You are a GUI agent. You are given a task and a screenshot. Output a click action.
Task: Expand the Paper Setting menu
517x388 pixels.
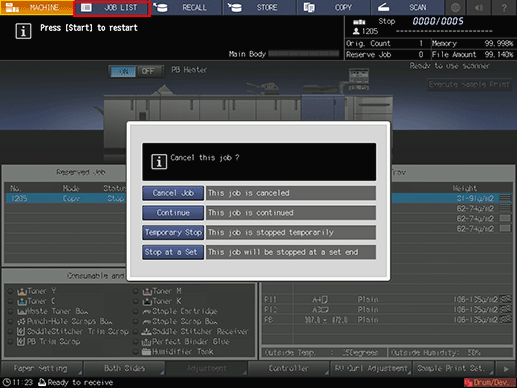pos(41,368)
